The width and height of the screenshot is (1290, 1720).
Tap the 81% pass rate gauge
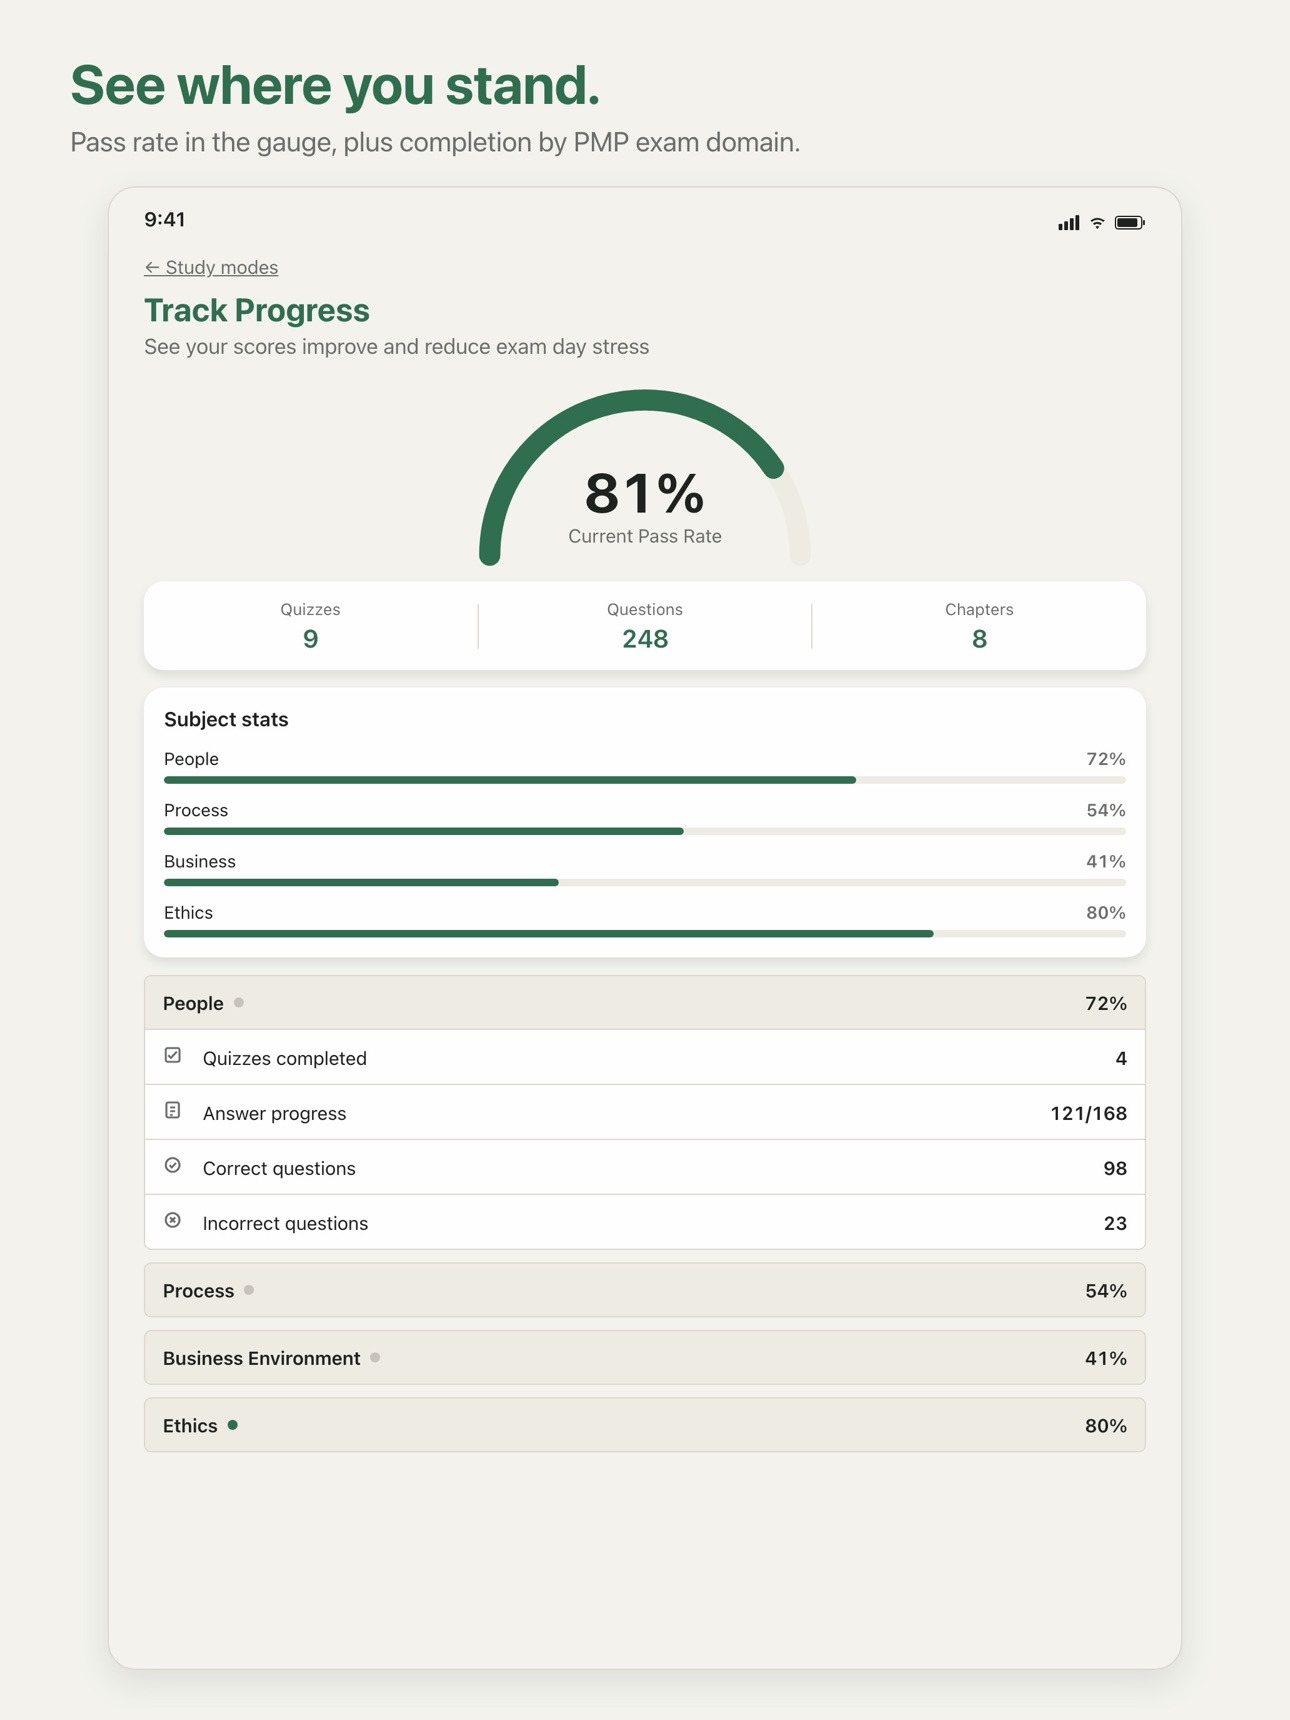pos(645,478)
